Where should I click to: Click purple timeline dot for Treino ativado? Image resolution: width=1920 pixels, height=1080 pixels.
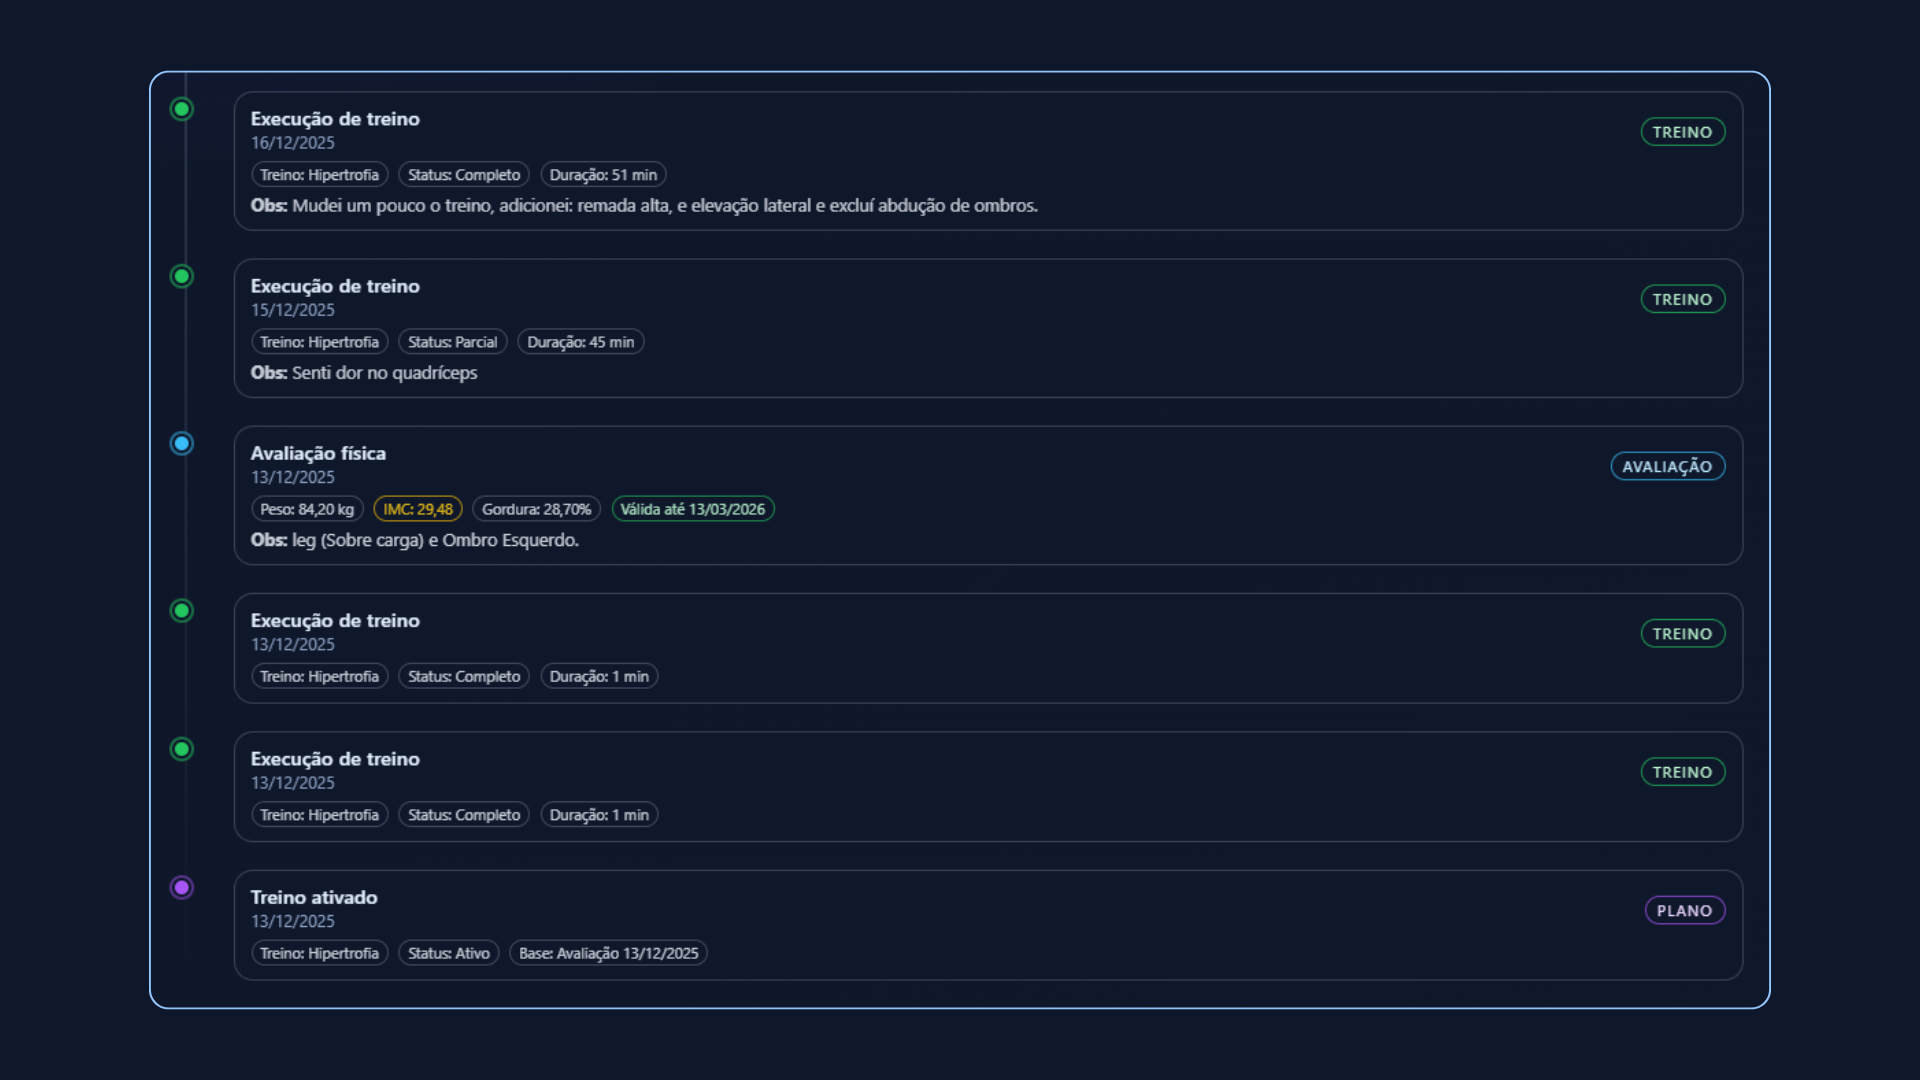[181, 887]
